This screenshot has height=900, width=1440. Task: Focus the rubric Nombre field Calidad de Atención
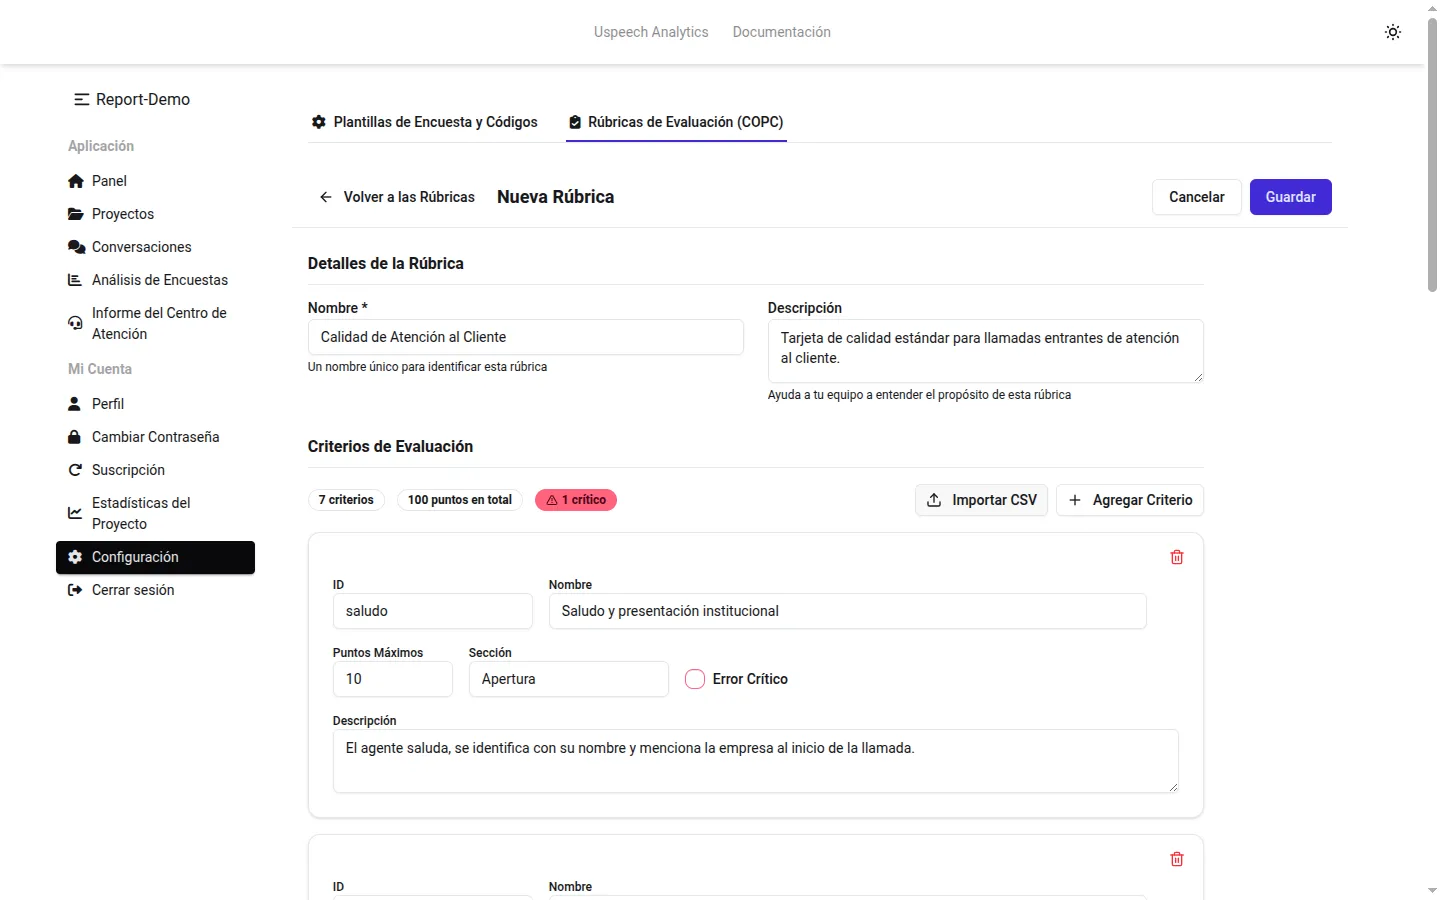[x=526, y=337]
